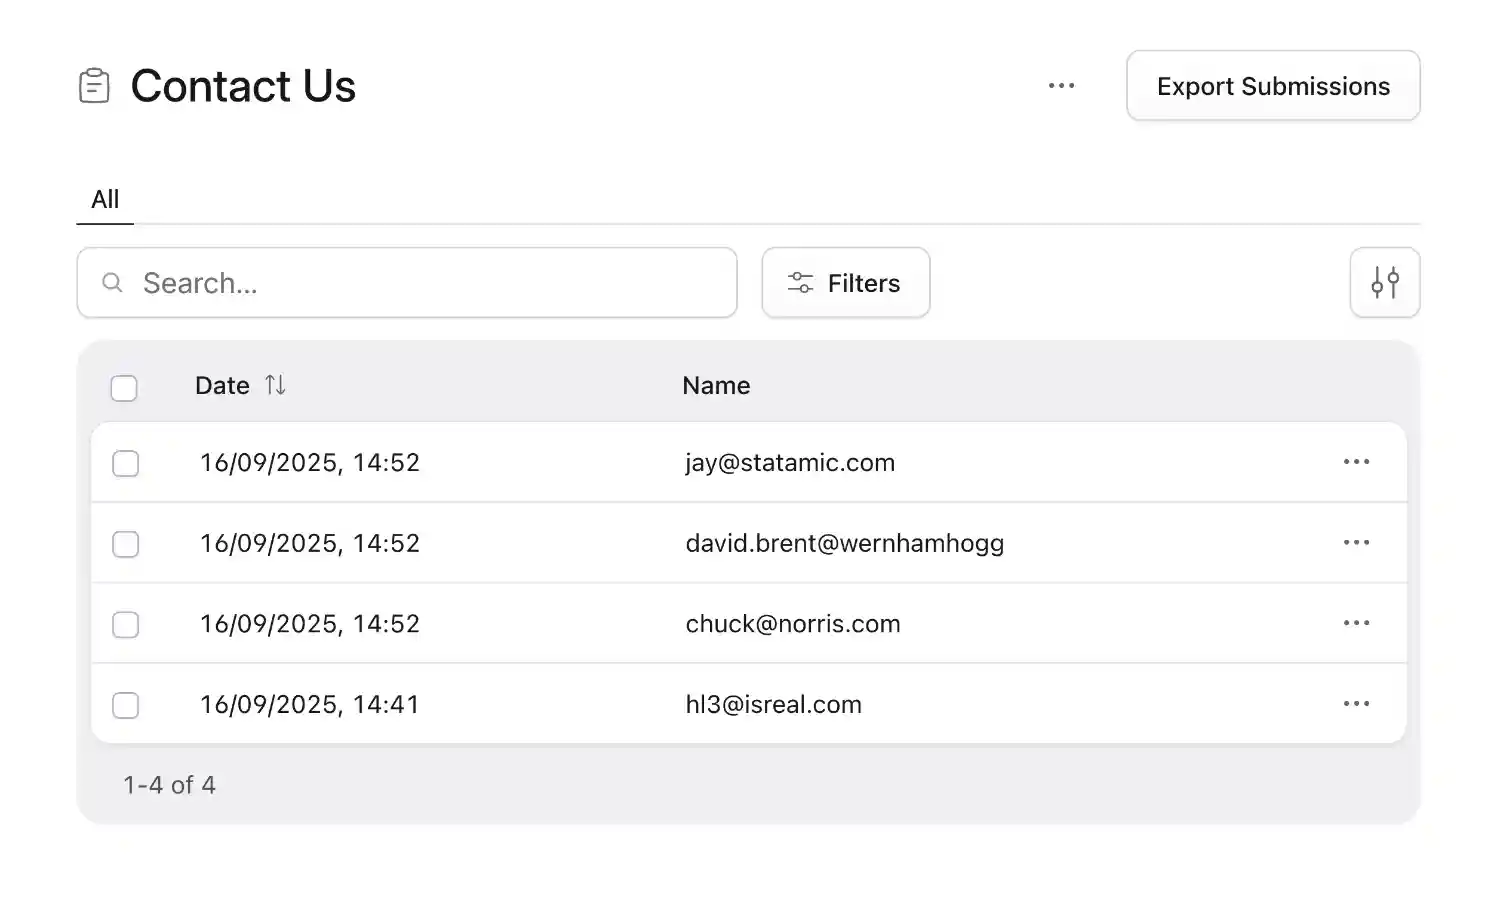
Task: Check the row for david.brent@wernhamhogg
Action: point(126,544)
